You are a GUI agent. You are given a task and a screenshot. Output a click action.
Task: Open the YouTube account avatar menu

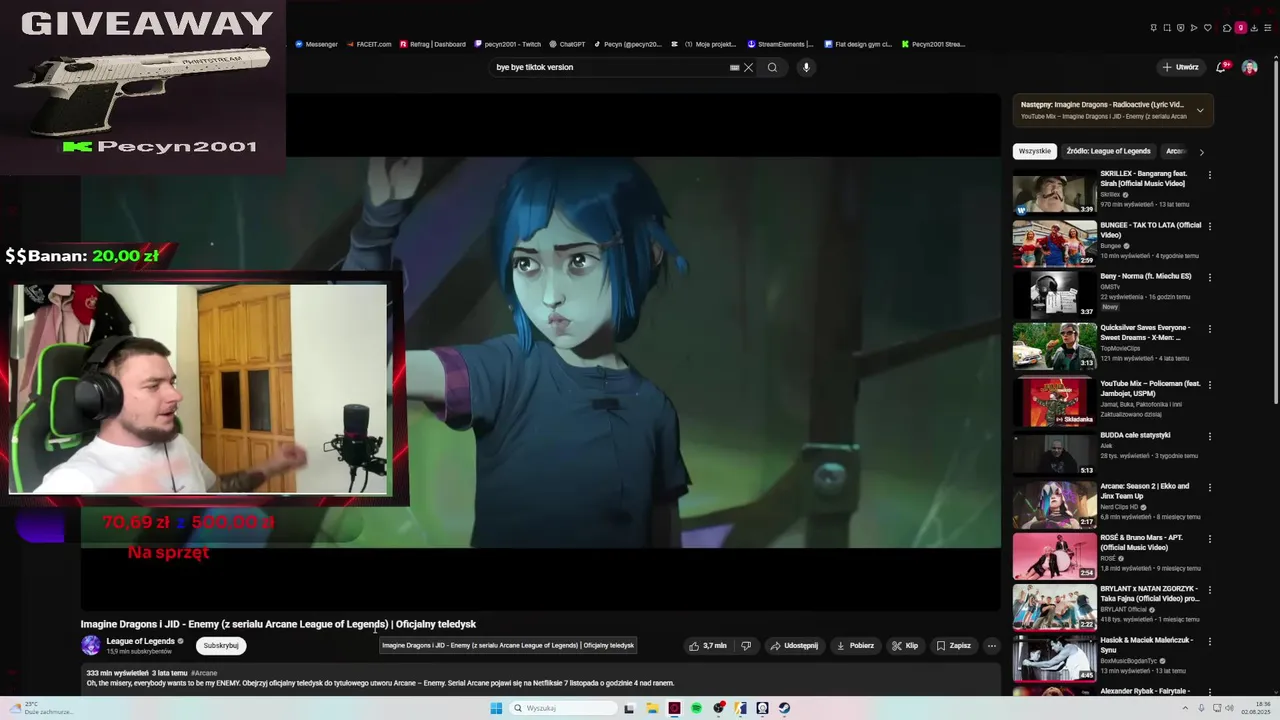pyautogui.click(x=1249, y=67)
